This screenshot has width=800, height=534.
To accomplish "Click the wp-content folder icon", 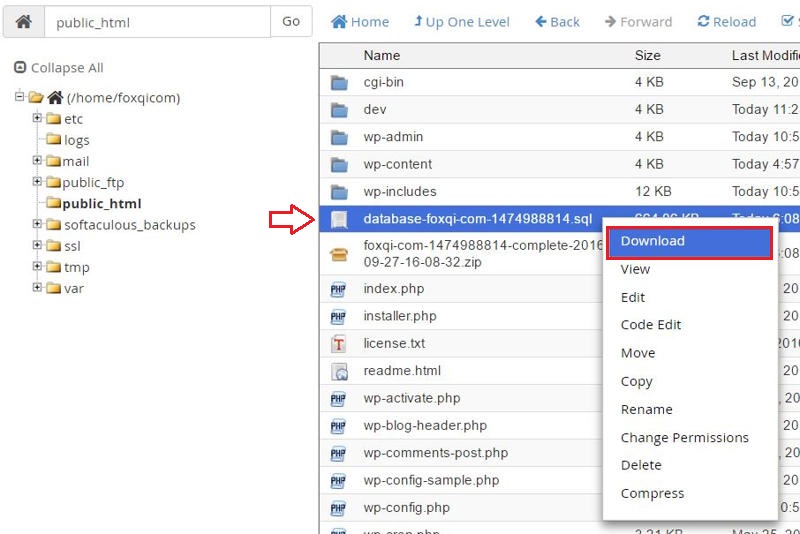I will pyautogui.click(x=339, y=165).
